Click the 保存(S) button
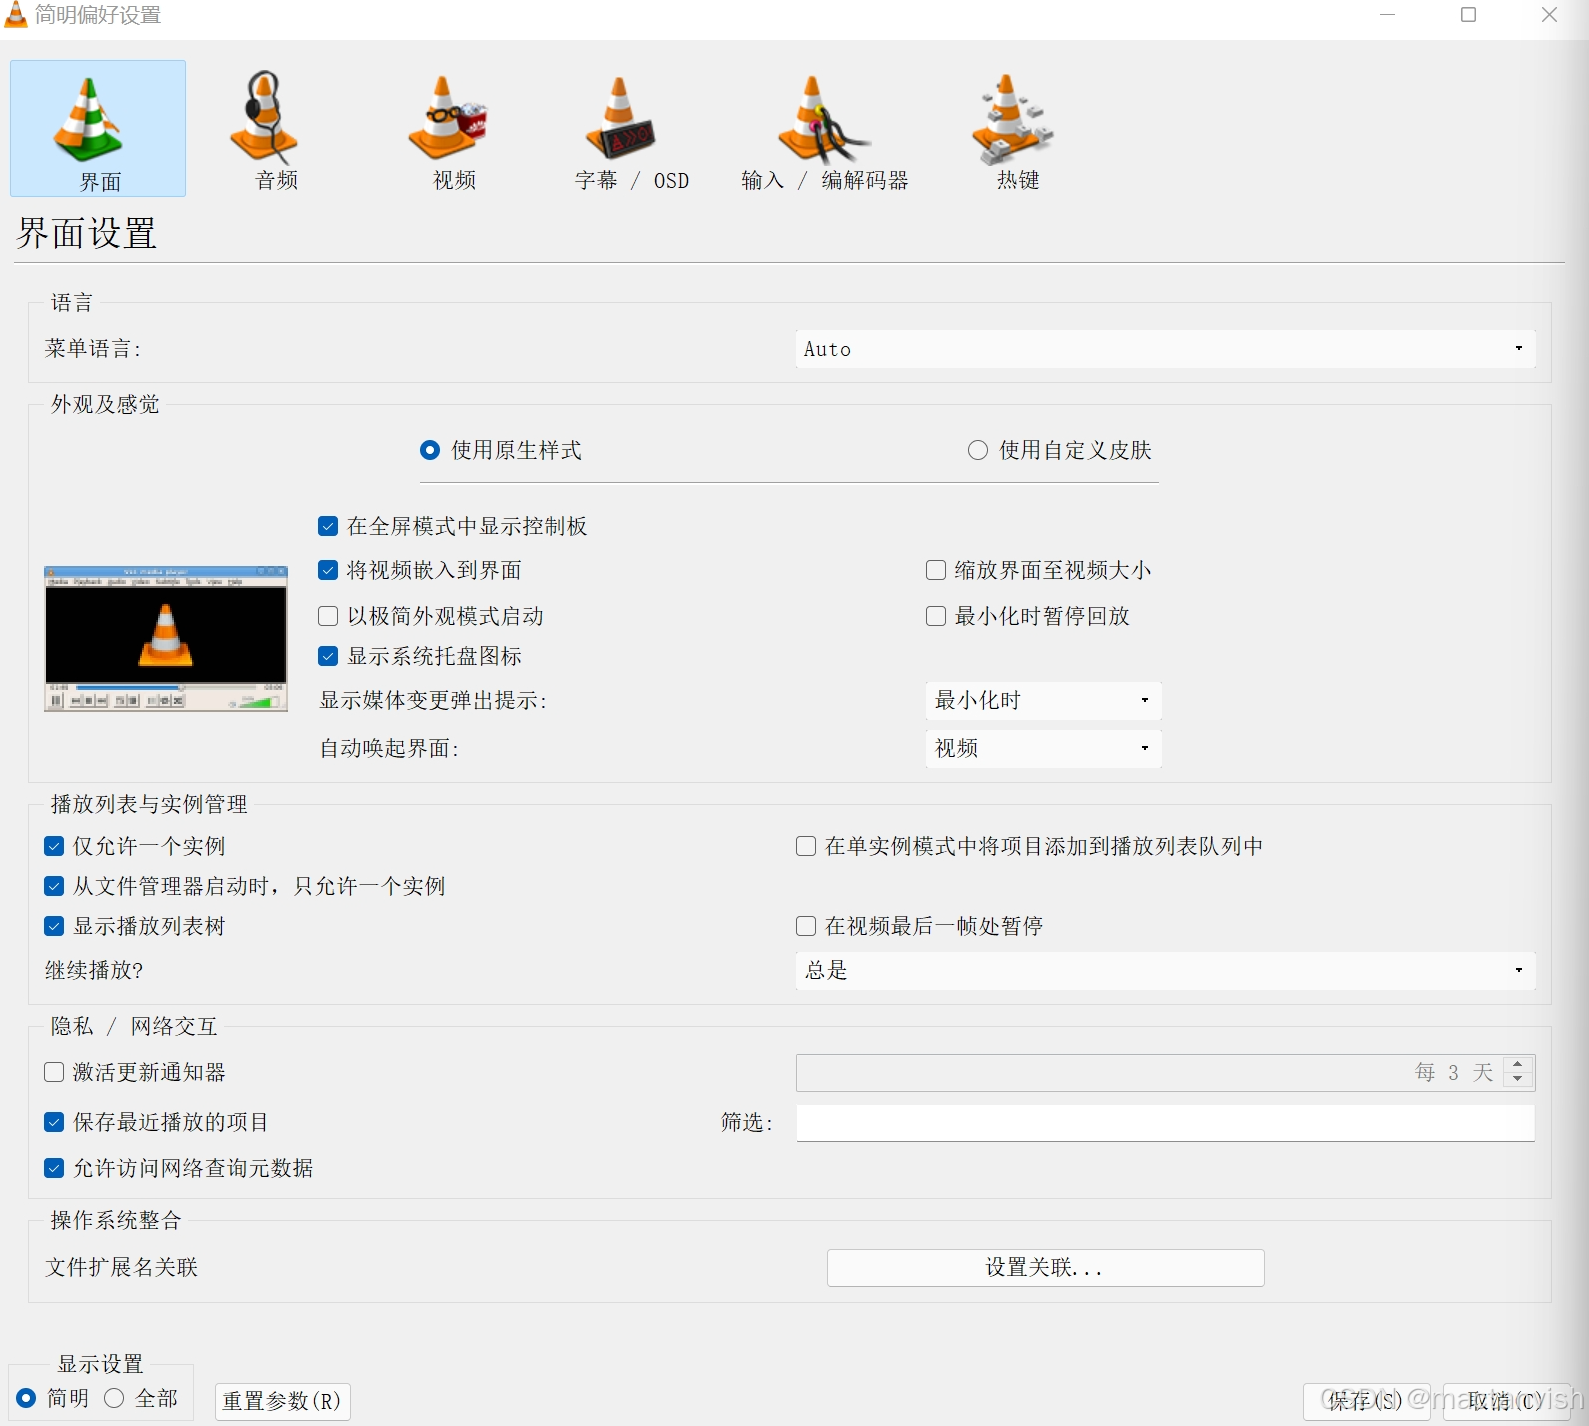The image size is (1589, 1426). 1366,1401
